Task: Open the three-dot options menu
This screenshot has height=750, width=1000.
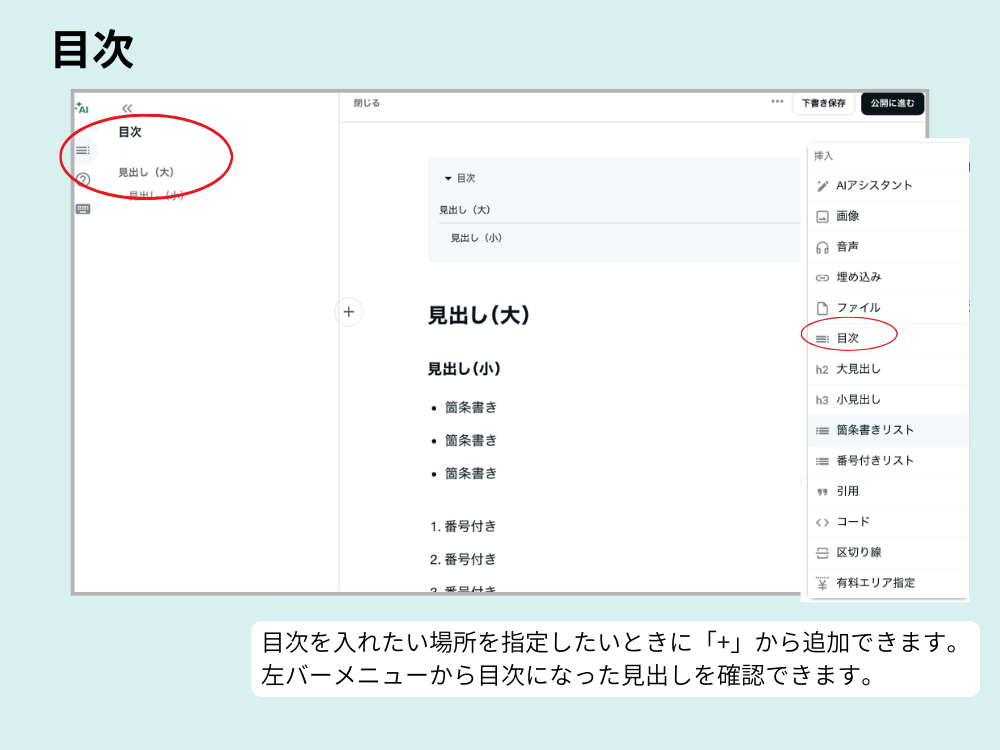Action: 778,102
